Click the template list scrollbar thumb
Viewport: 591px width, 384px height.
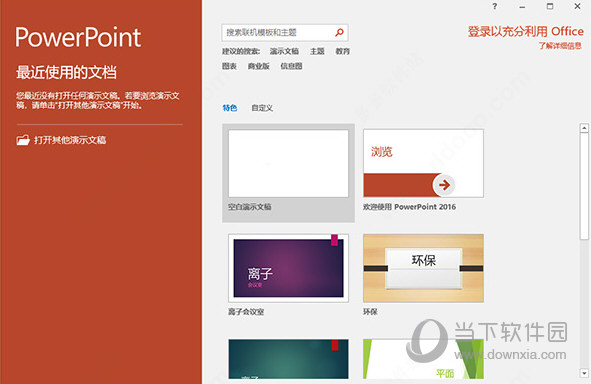584,186
